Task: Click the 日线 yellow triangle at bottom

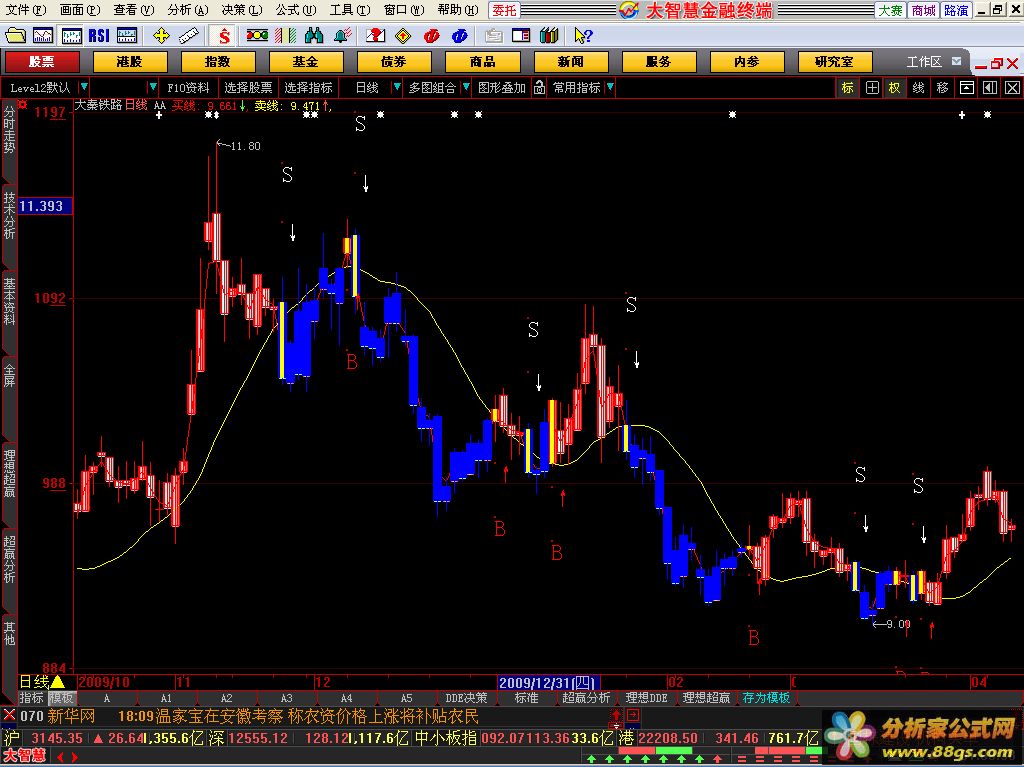Action: tap(57, 682)
